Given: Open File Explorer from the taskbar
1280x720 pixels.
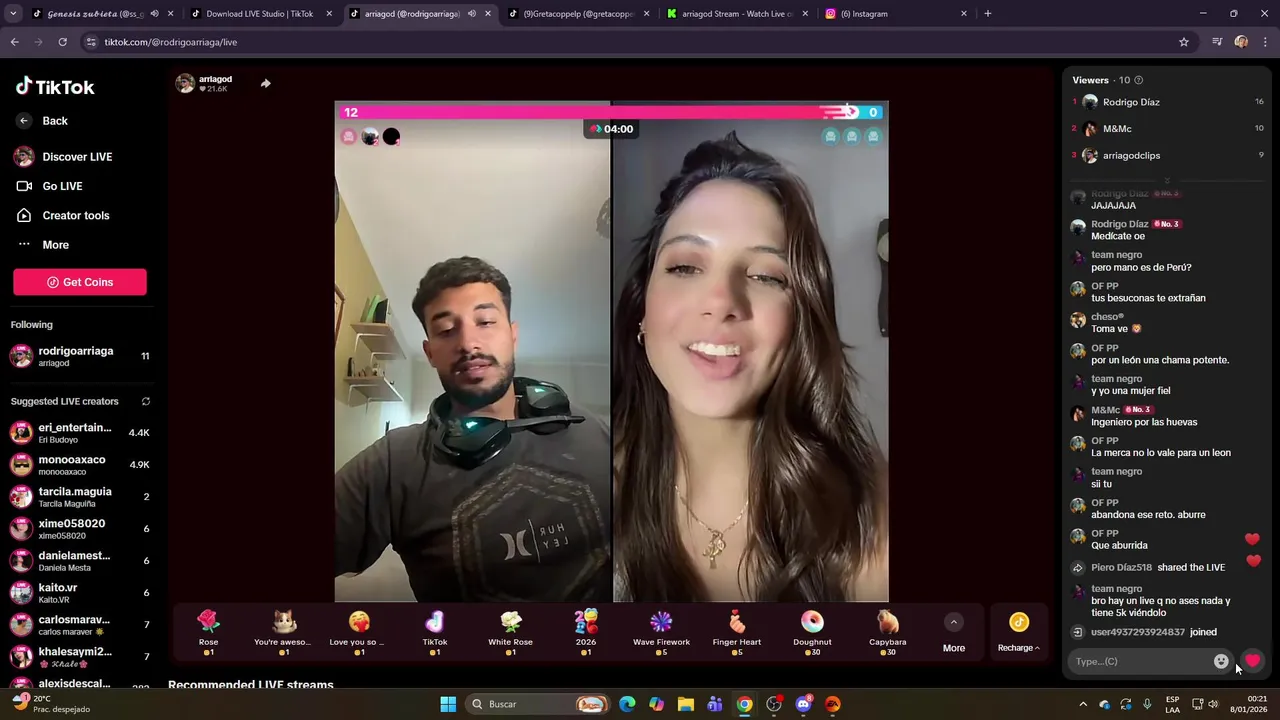Looking at the screenshot, I should [x=685, y=704].
